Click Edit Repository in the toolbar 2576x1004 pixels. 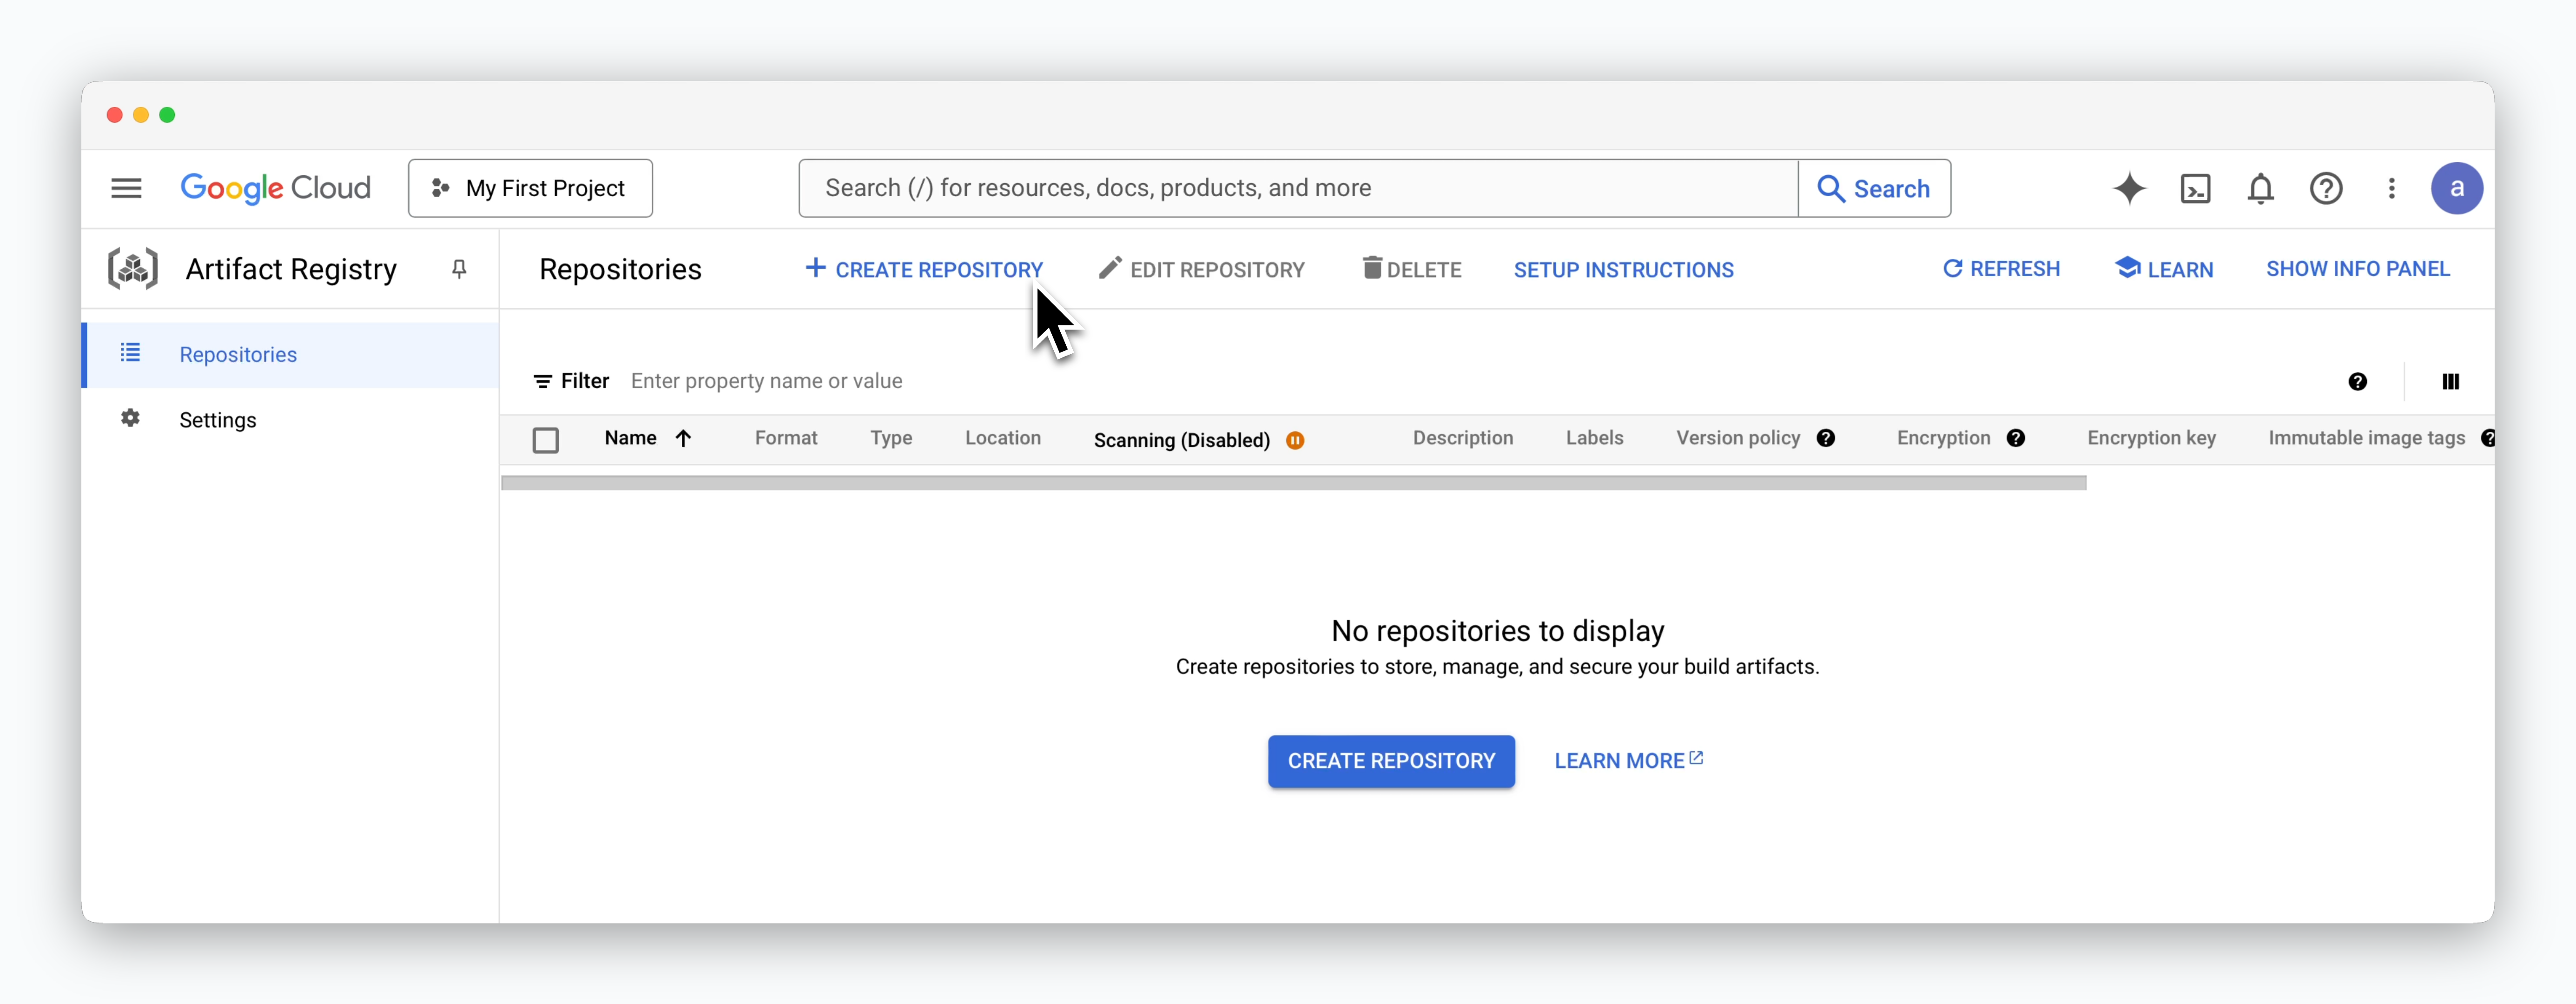click(1201, 269)
